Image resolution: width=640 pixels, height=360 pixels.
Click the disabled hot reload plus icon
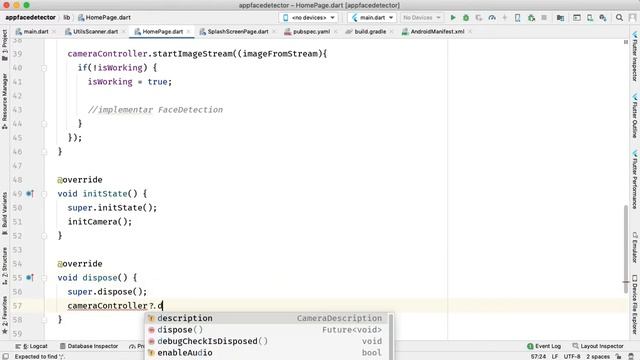click(505, 18)
